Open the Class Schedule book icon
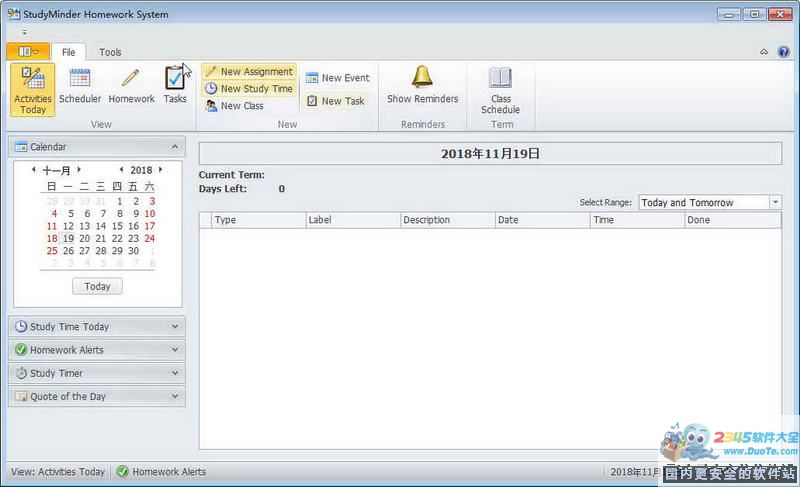The height and width of the screenshot is (487, 800). pos(500,78)
